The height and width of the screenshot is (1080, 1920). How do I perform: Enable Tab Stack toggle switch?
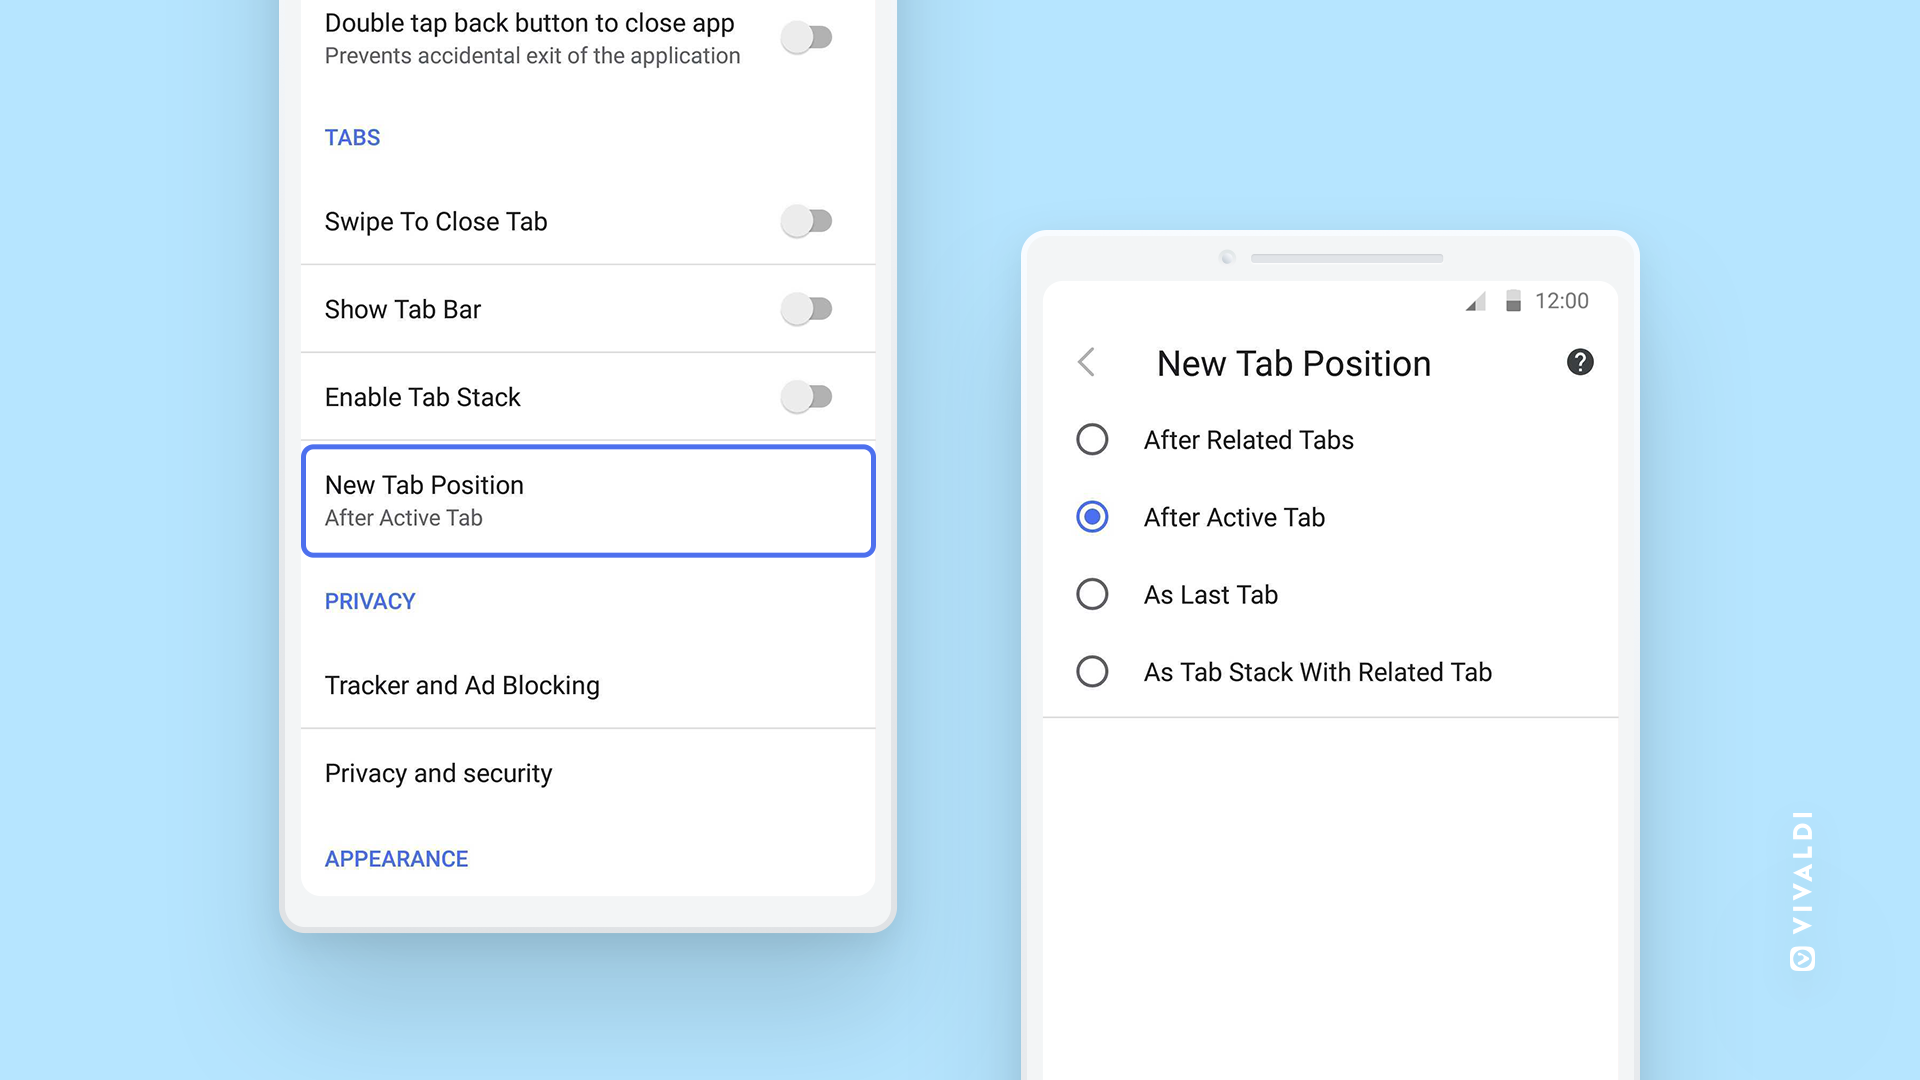tap(807, 397)
